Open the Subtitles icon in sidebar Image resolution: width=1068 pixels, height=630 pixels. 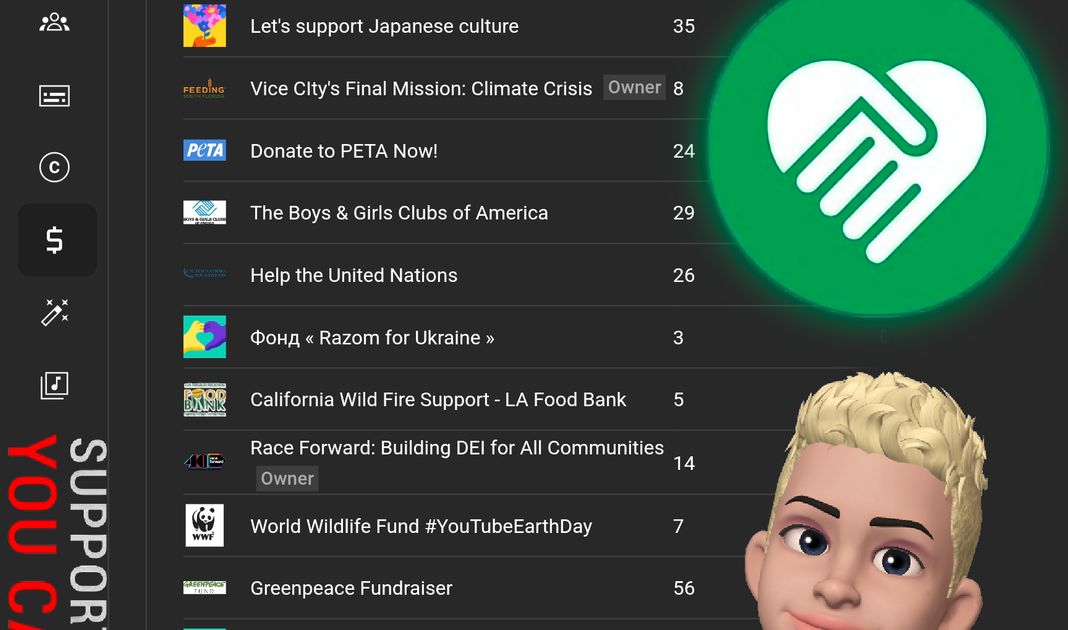tap(54, 96)
